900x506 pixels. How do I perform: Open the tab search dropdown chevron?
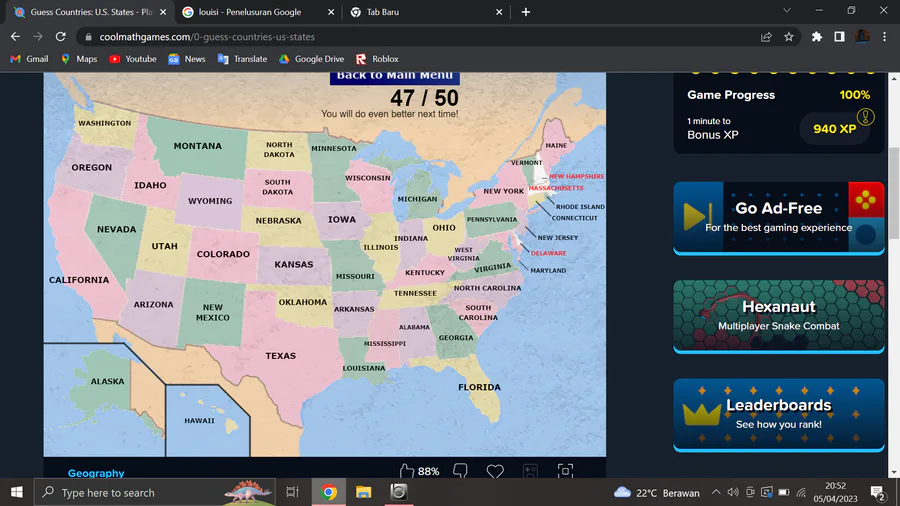click(x=787, y=11)
